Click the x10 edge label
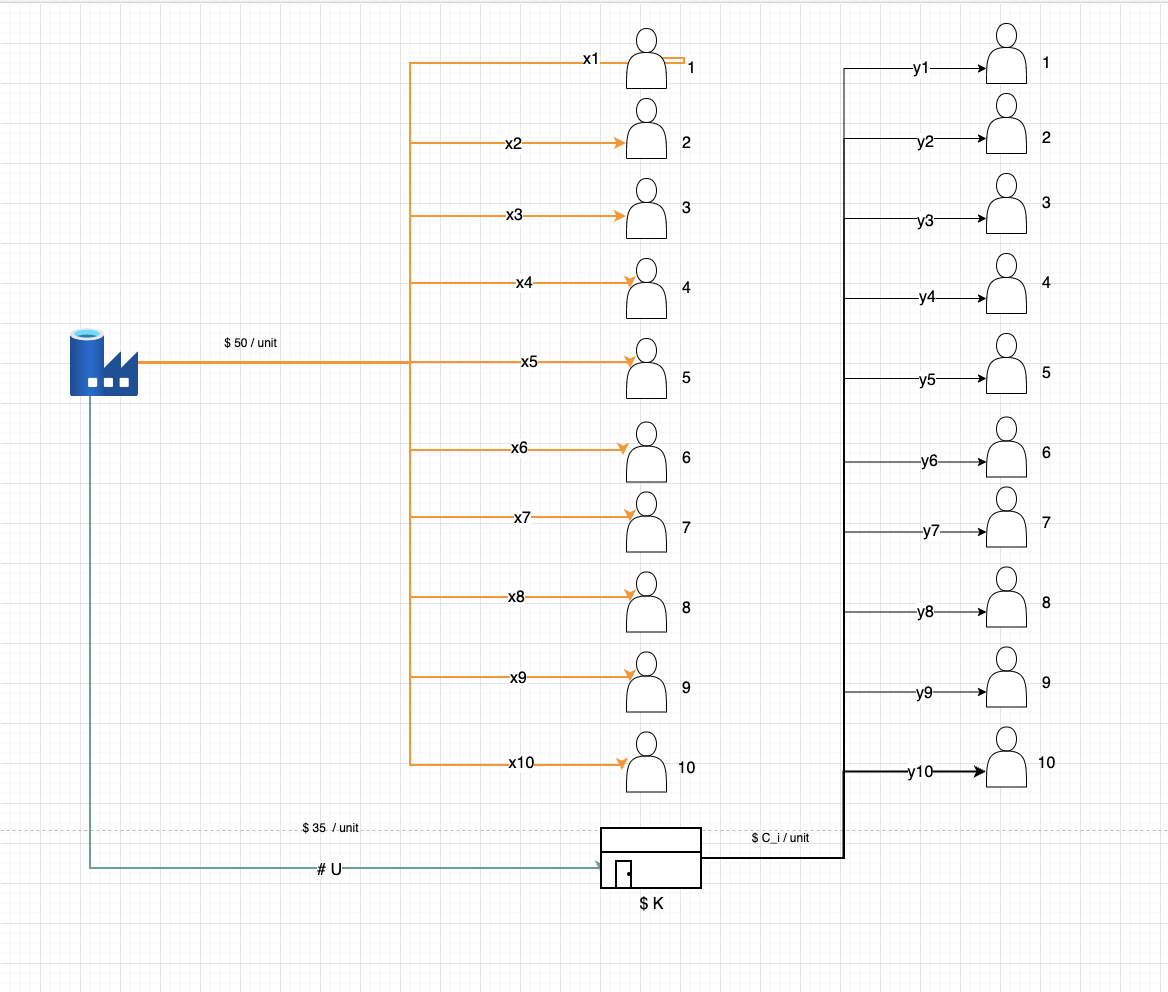Image resolution: width=1168 pixels, height=992 pixels. pyautogui.click(x=521, y=763)
